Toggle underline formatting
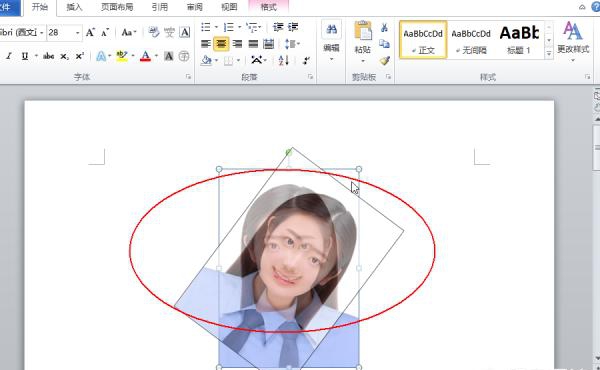The height and width of the screenshot is (370, 600). [25, 56]
